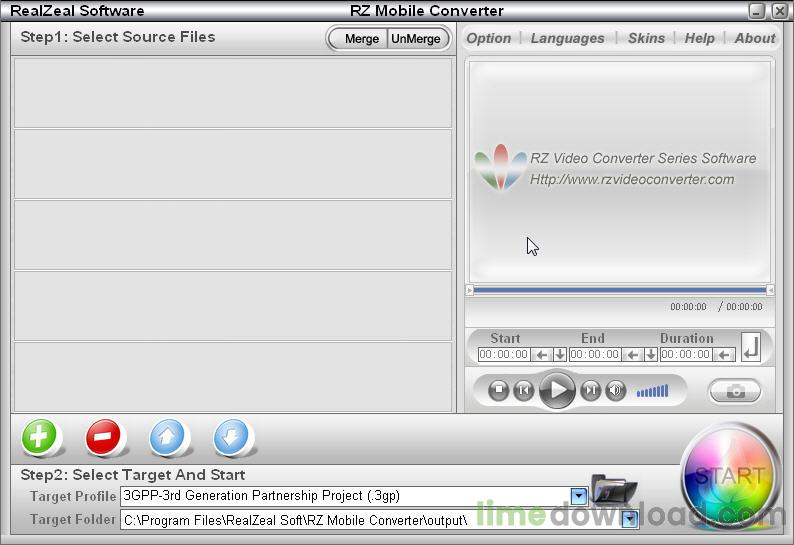Set Start time with left arrow button
This screenshot has height=545, width=794.
click(541, 355)
